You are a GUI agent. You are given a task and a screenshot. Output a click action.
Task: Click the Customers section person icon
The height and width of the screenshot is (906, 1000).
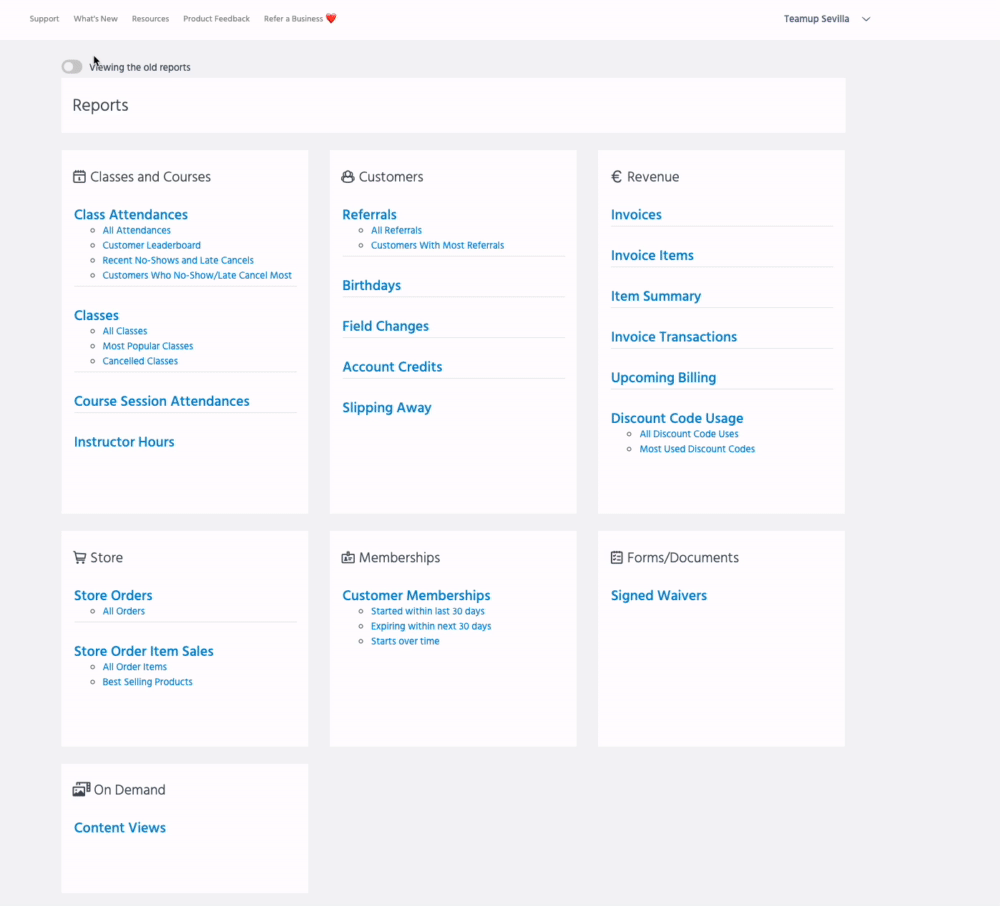(x=348, y=177)
